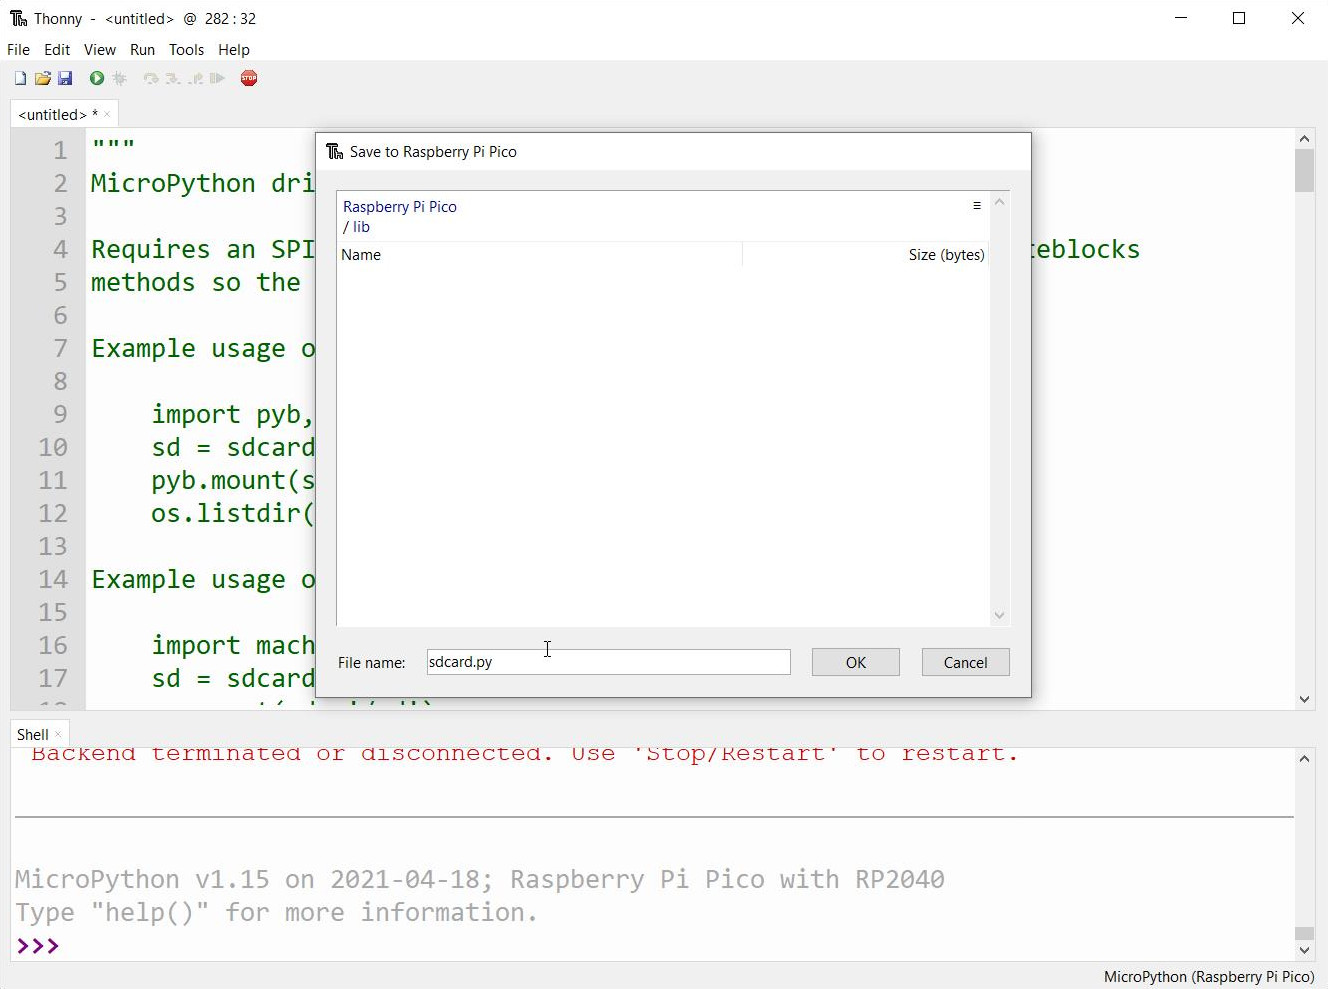
Task: Create a new file via toolbar icon
Action: coord(20,78)
